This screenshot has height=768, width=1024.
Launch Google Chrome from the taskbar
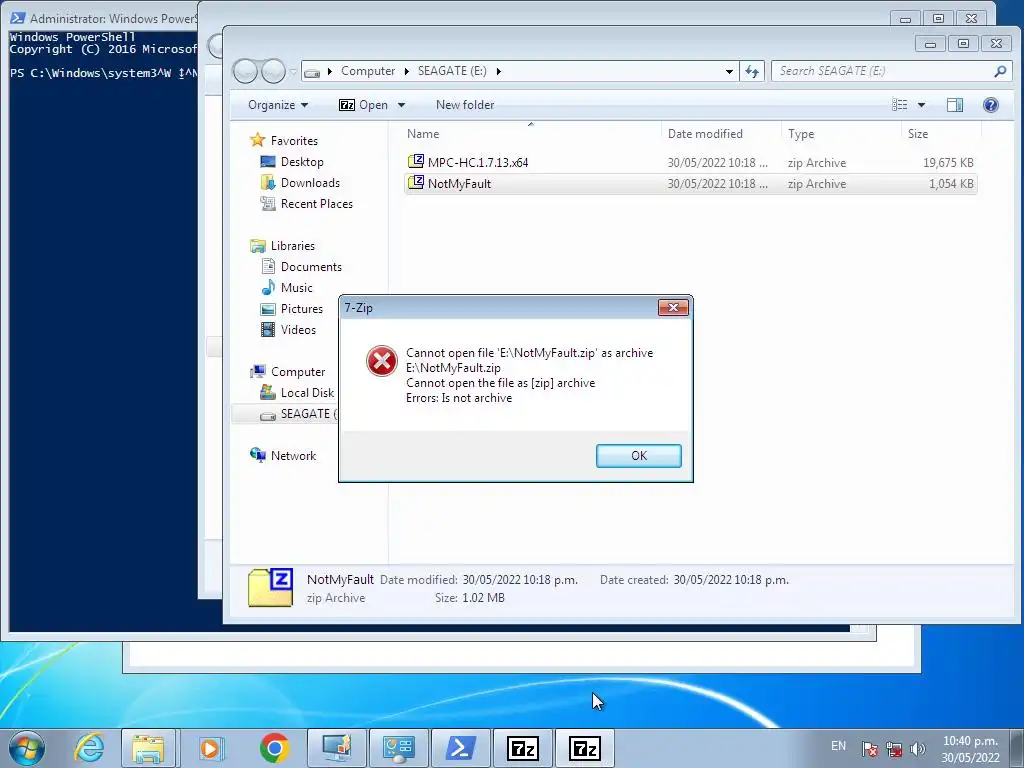click(x=274, y=748)
